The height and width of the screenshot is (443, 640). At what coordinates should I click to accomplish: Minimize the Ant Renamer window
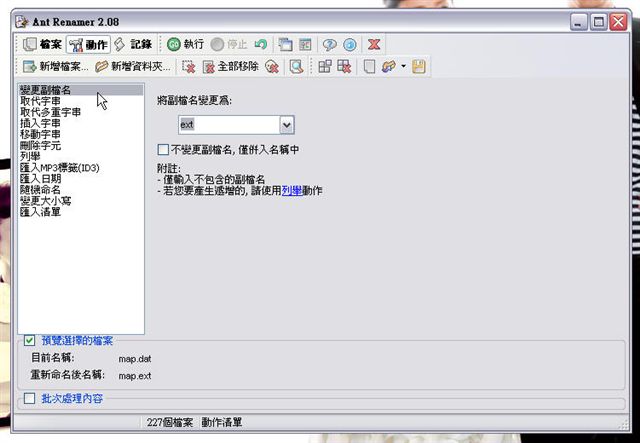[578, 22]
